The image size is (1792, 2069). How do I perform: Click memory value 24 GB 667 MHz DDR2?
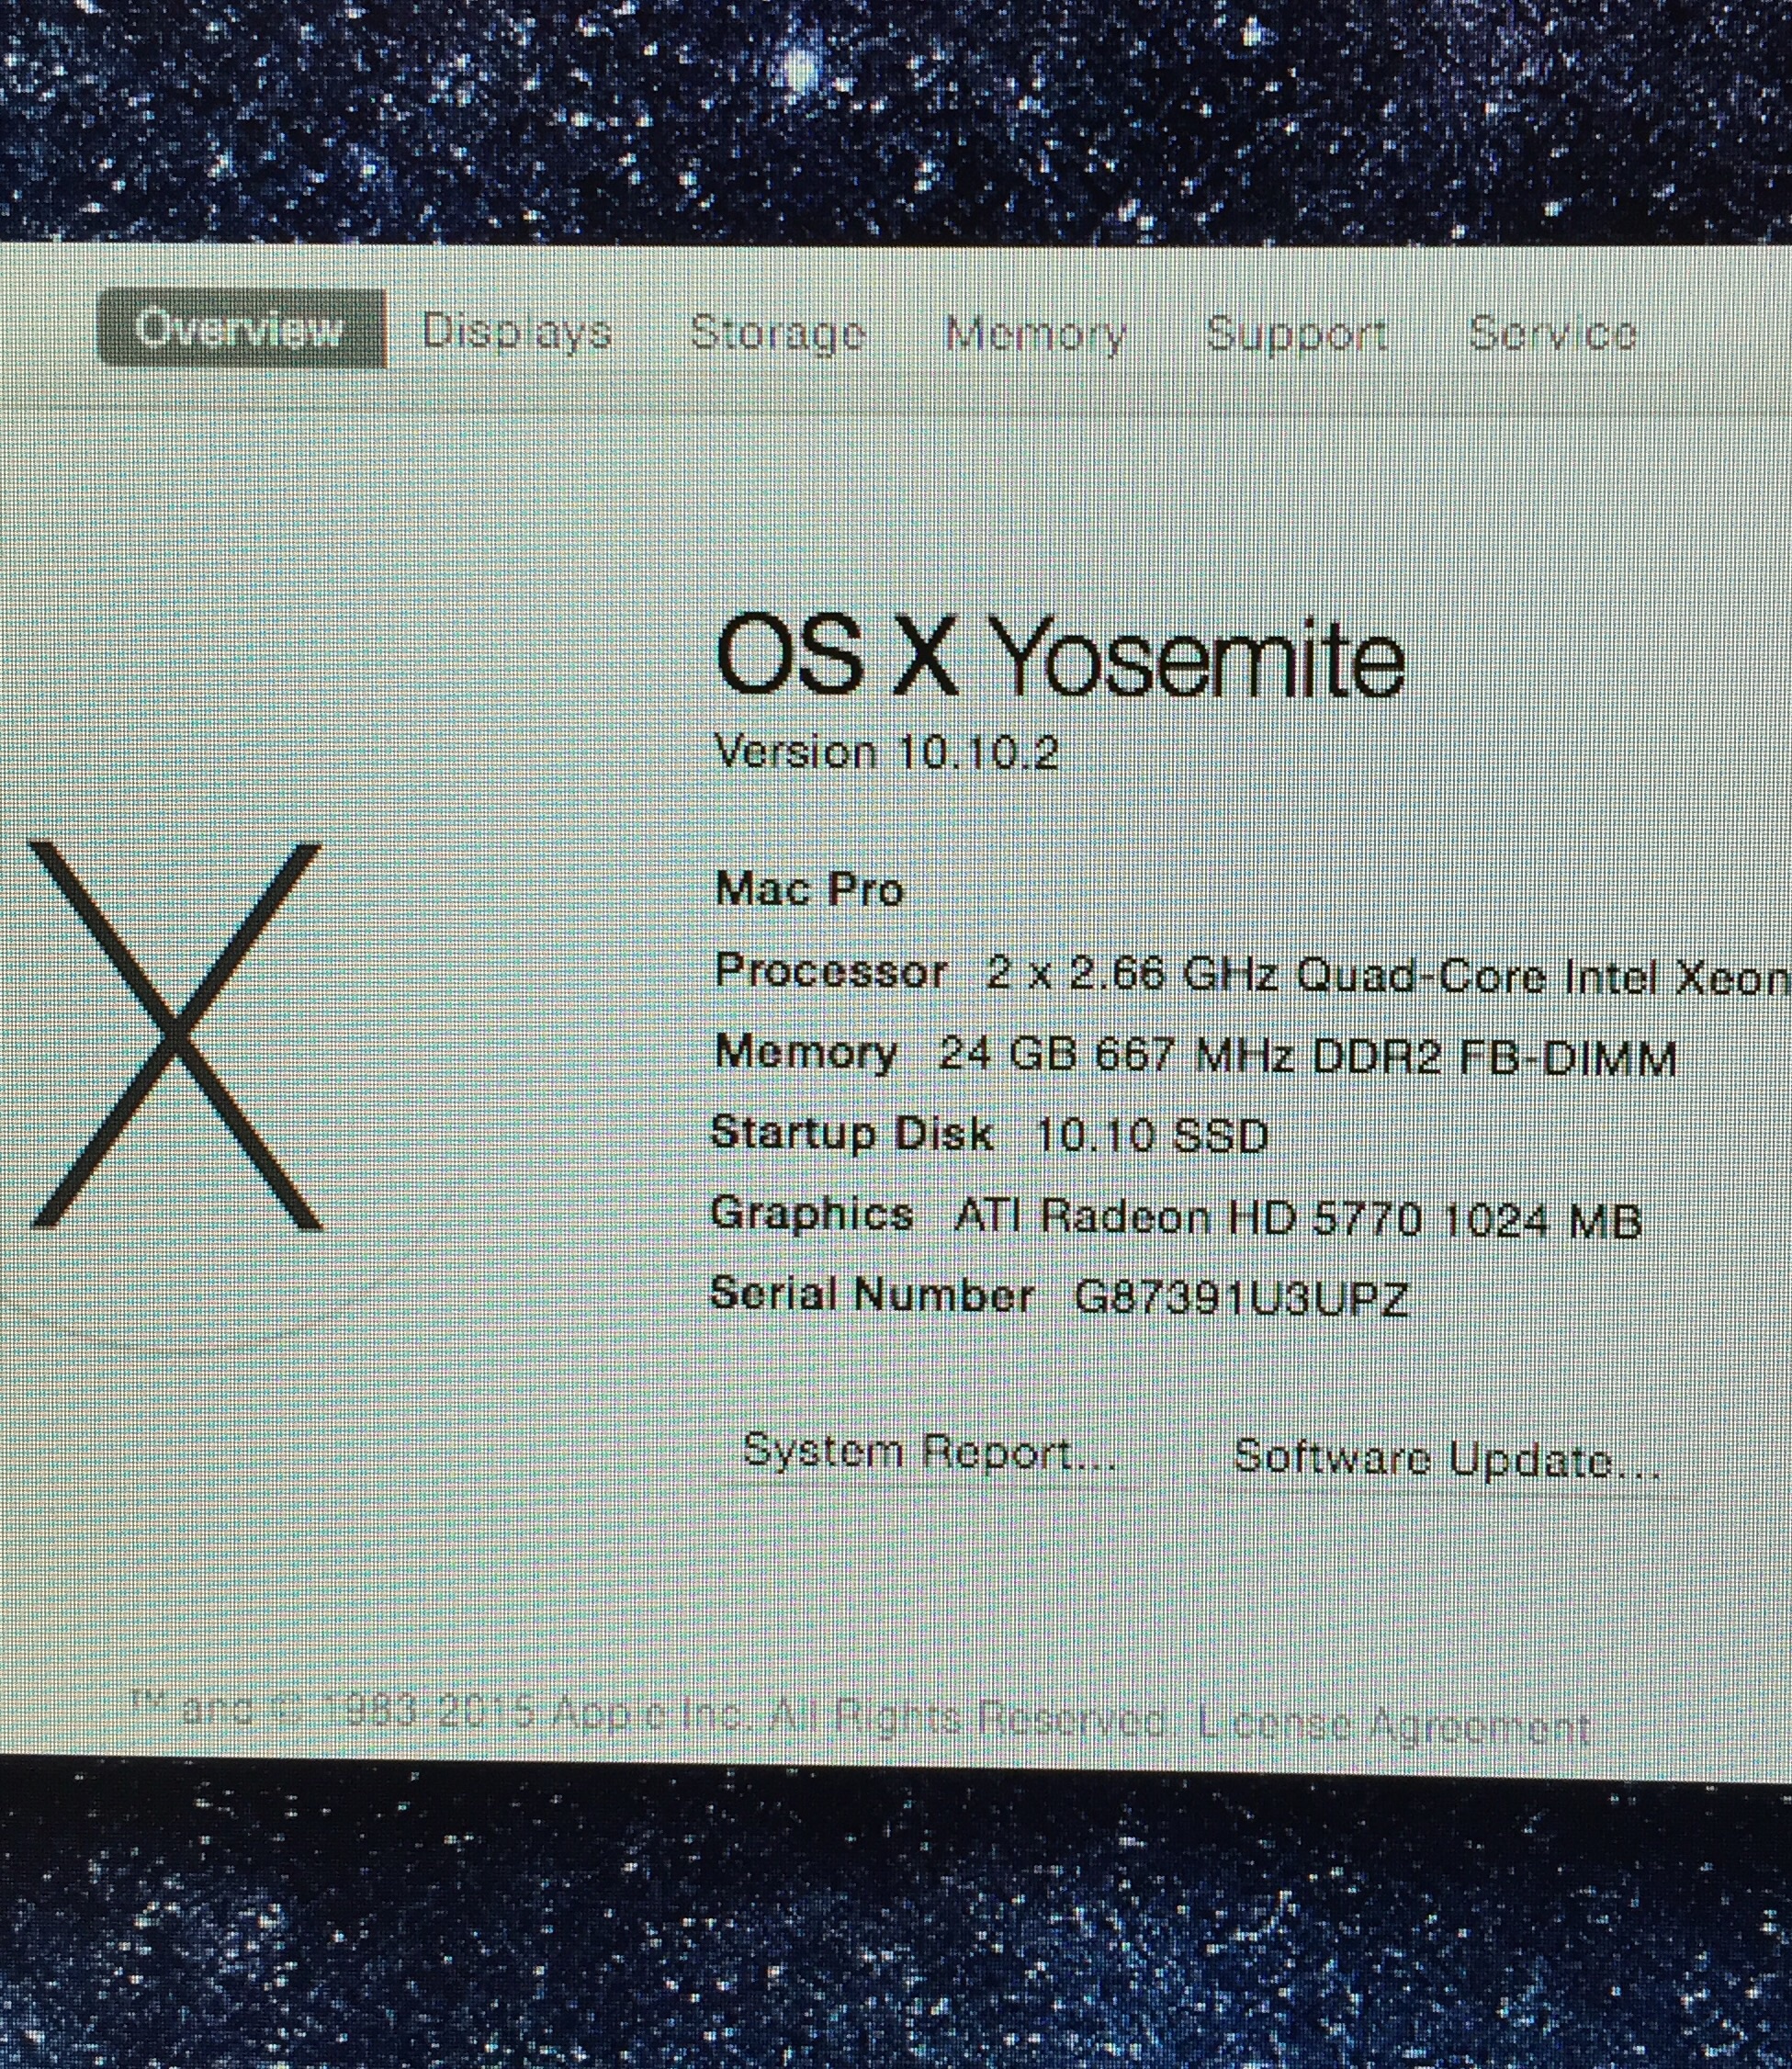click(1308, 1057)
